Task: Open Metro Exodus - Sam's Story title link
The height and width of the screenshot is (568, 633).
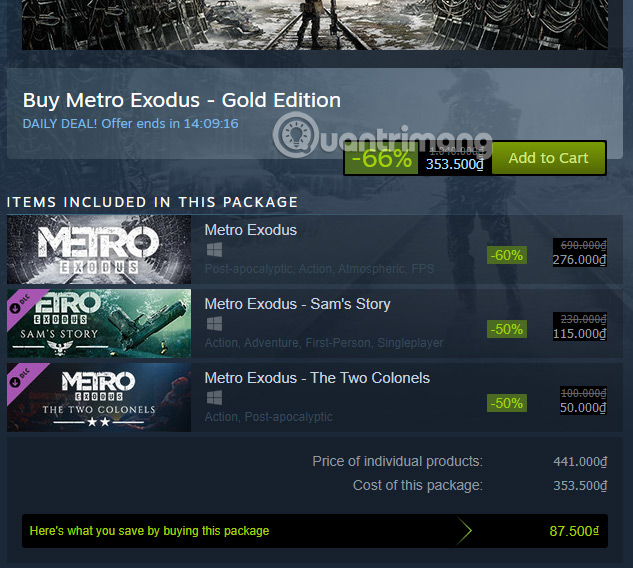Action: coord(297,304)
